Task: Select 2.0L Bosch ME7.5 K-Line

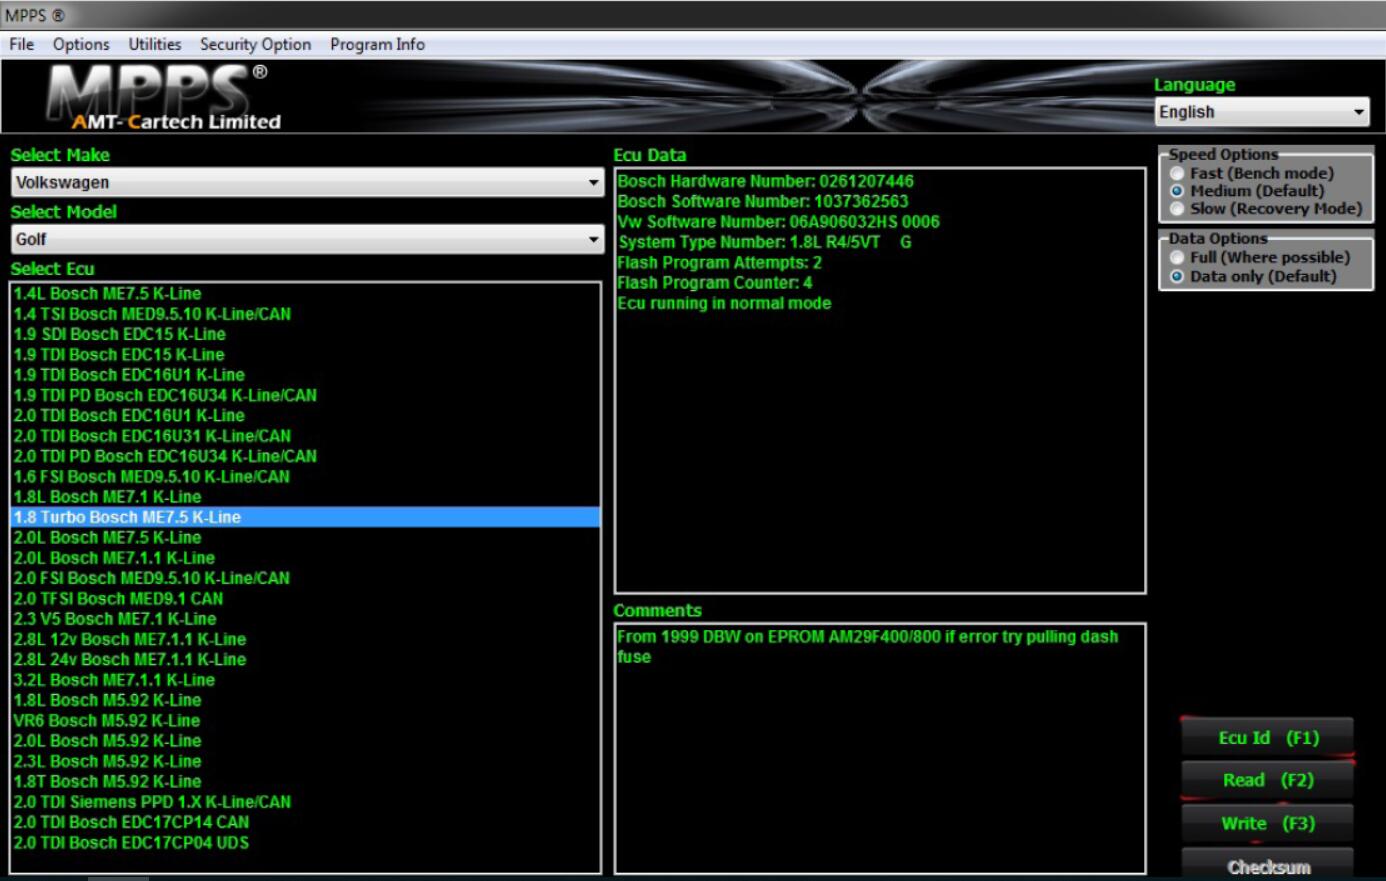Action: coord(306,537)
